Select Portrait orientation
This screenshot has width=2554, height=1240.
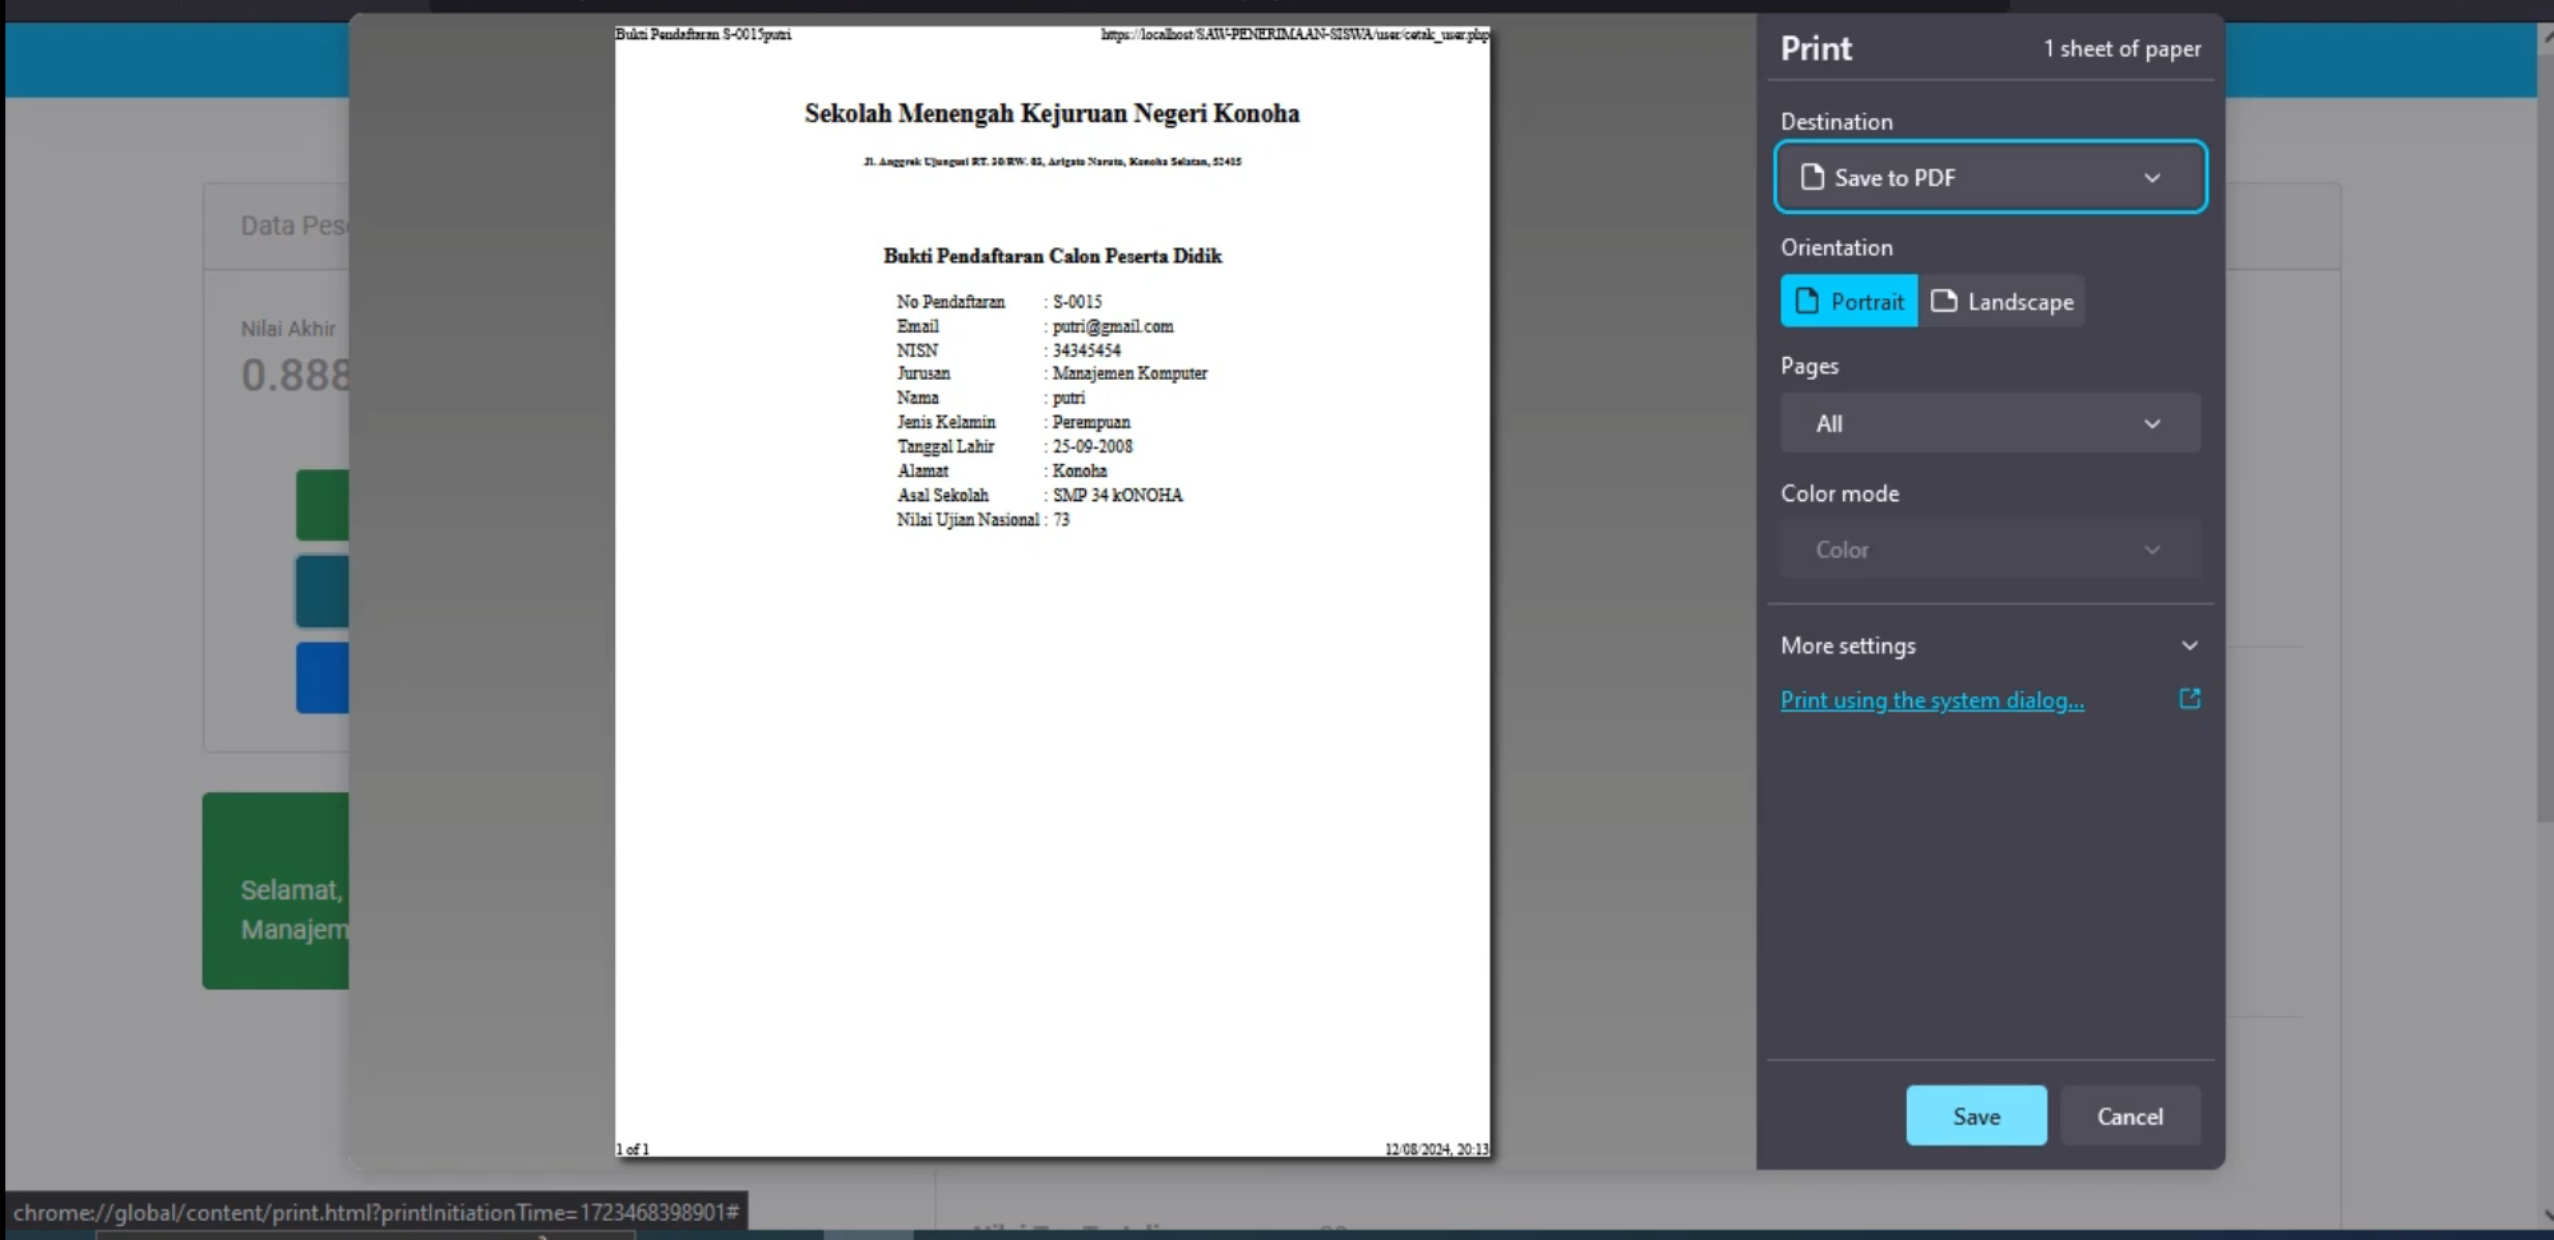coord(1849,301)
